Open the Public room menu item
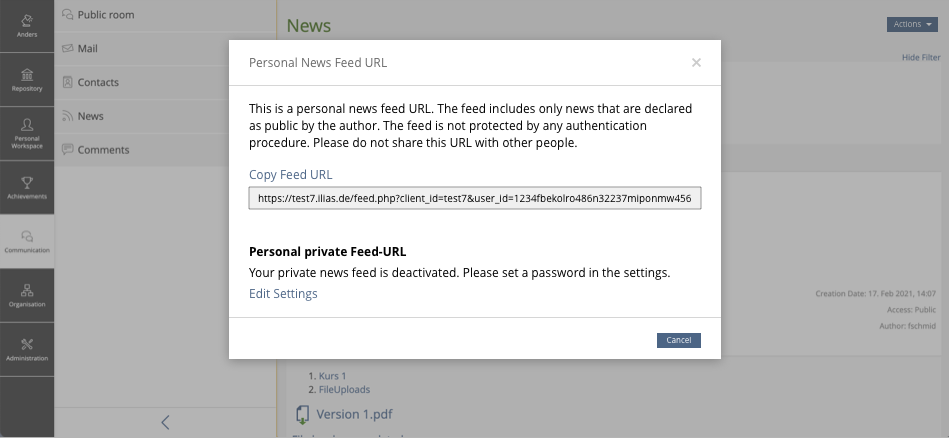Image resolution: width=949 pixels, height=438 pixels. [x=105, y=15]
